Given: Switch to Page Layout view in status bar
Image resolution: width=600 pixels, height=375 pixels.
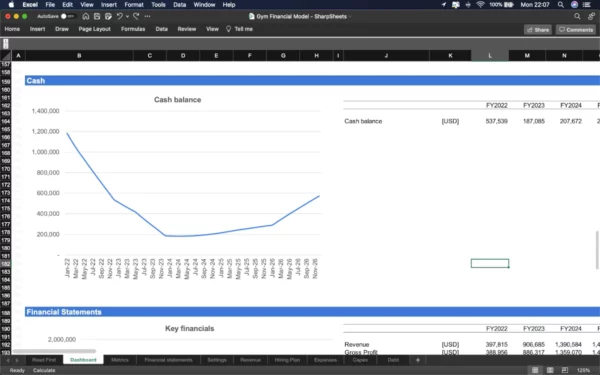Looking at the screenshot, I should pos(550,370).
